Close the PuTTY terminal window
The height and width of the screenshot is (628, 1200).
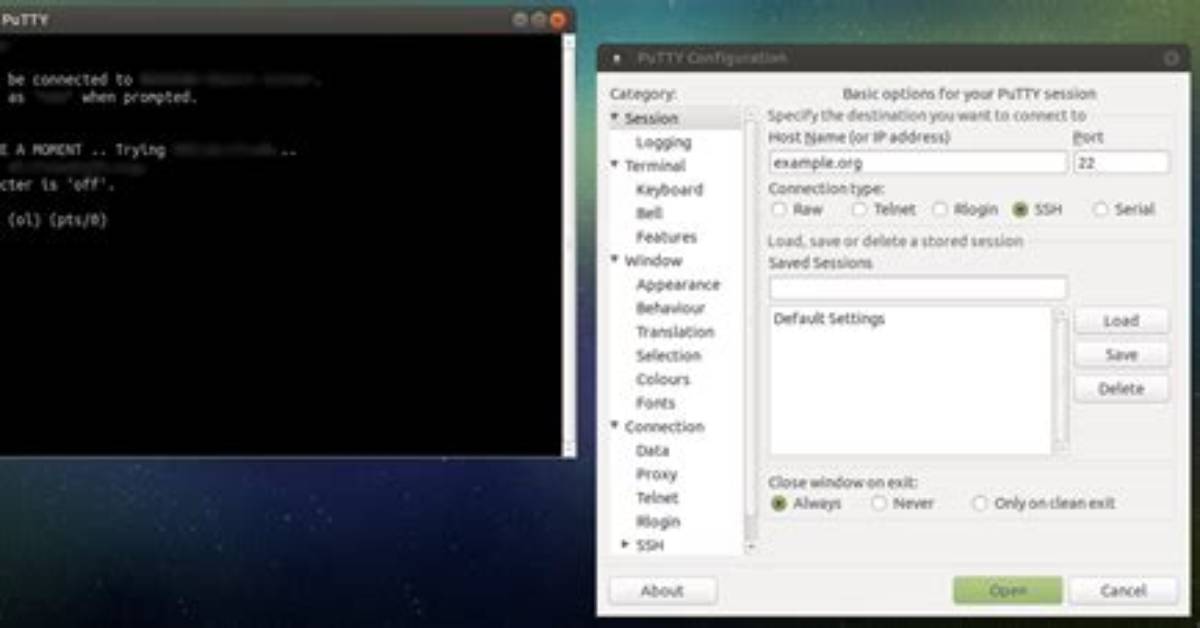pos(557,19)
